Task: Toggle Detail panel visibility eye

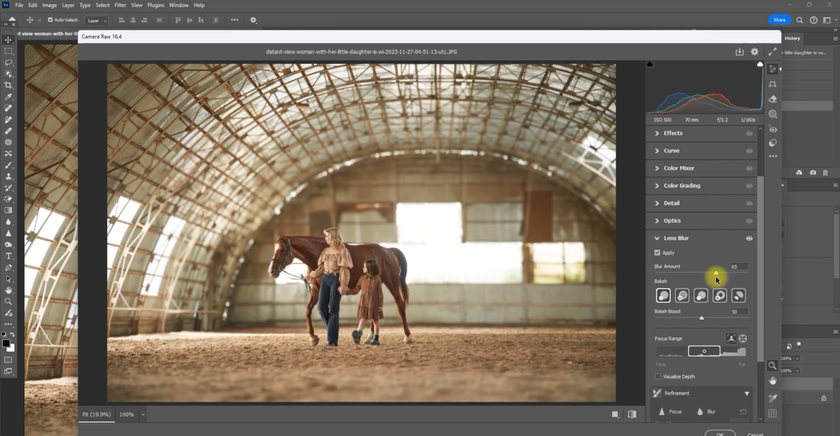Action: point(749,204)
